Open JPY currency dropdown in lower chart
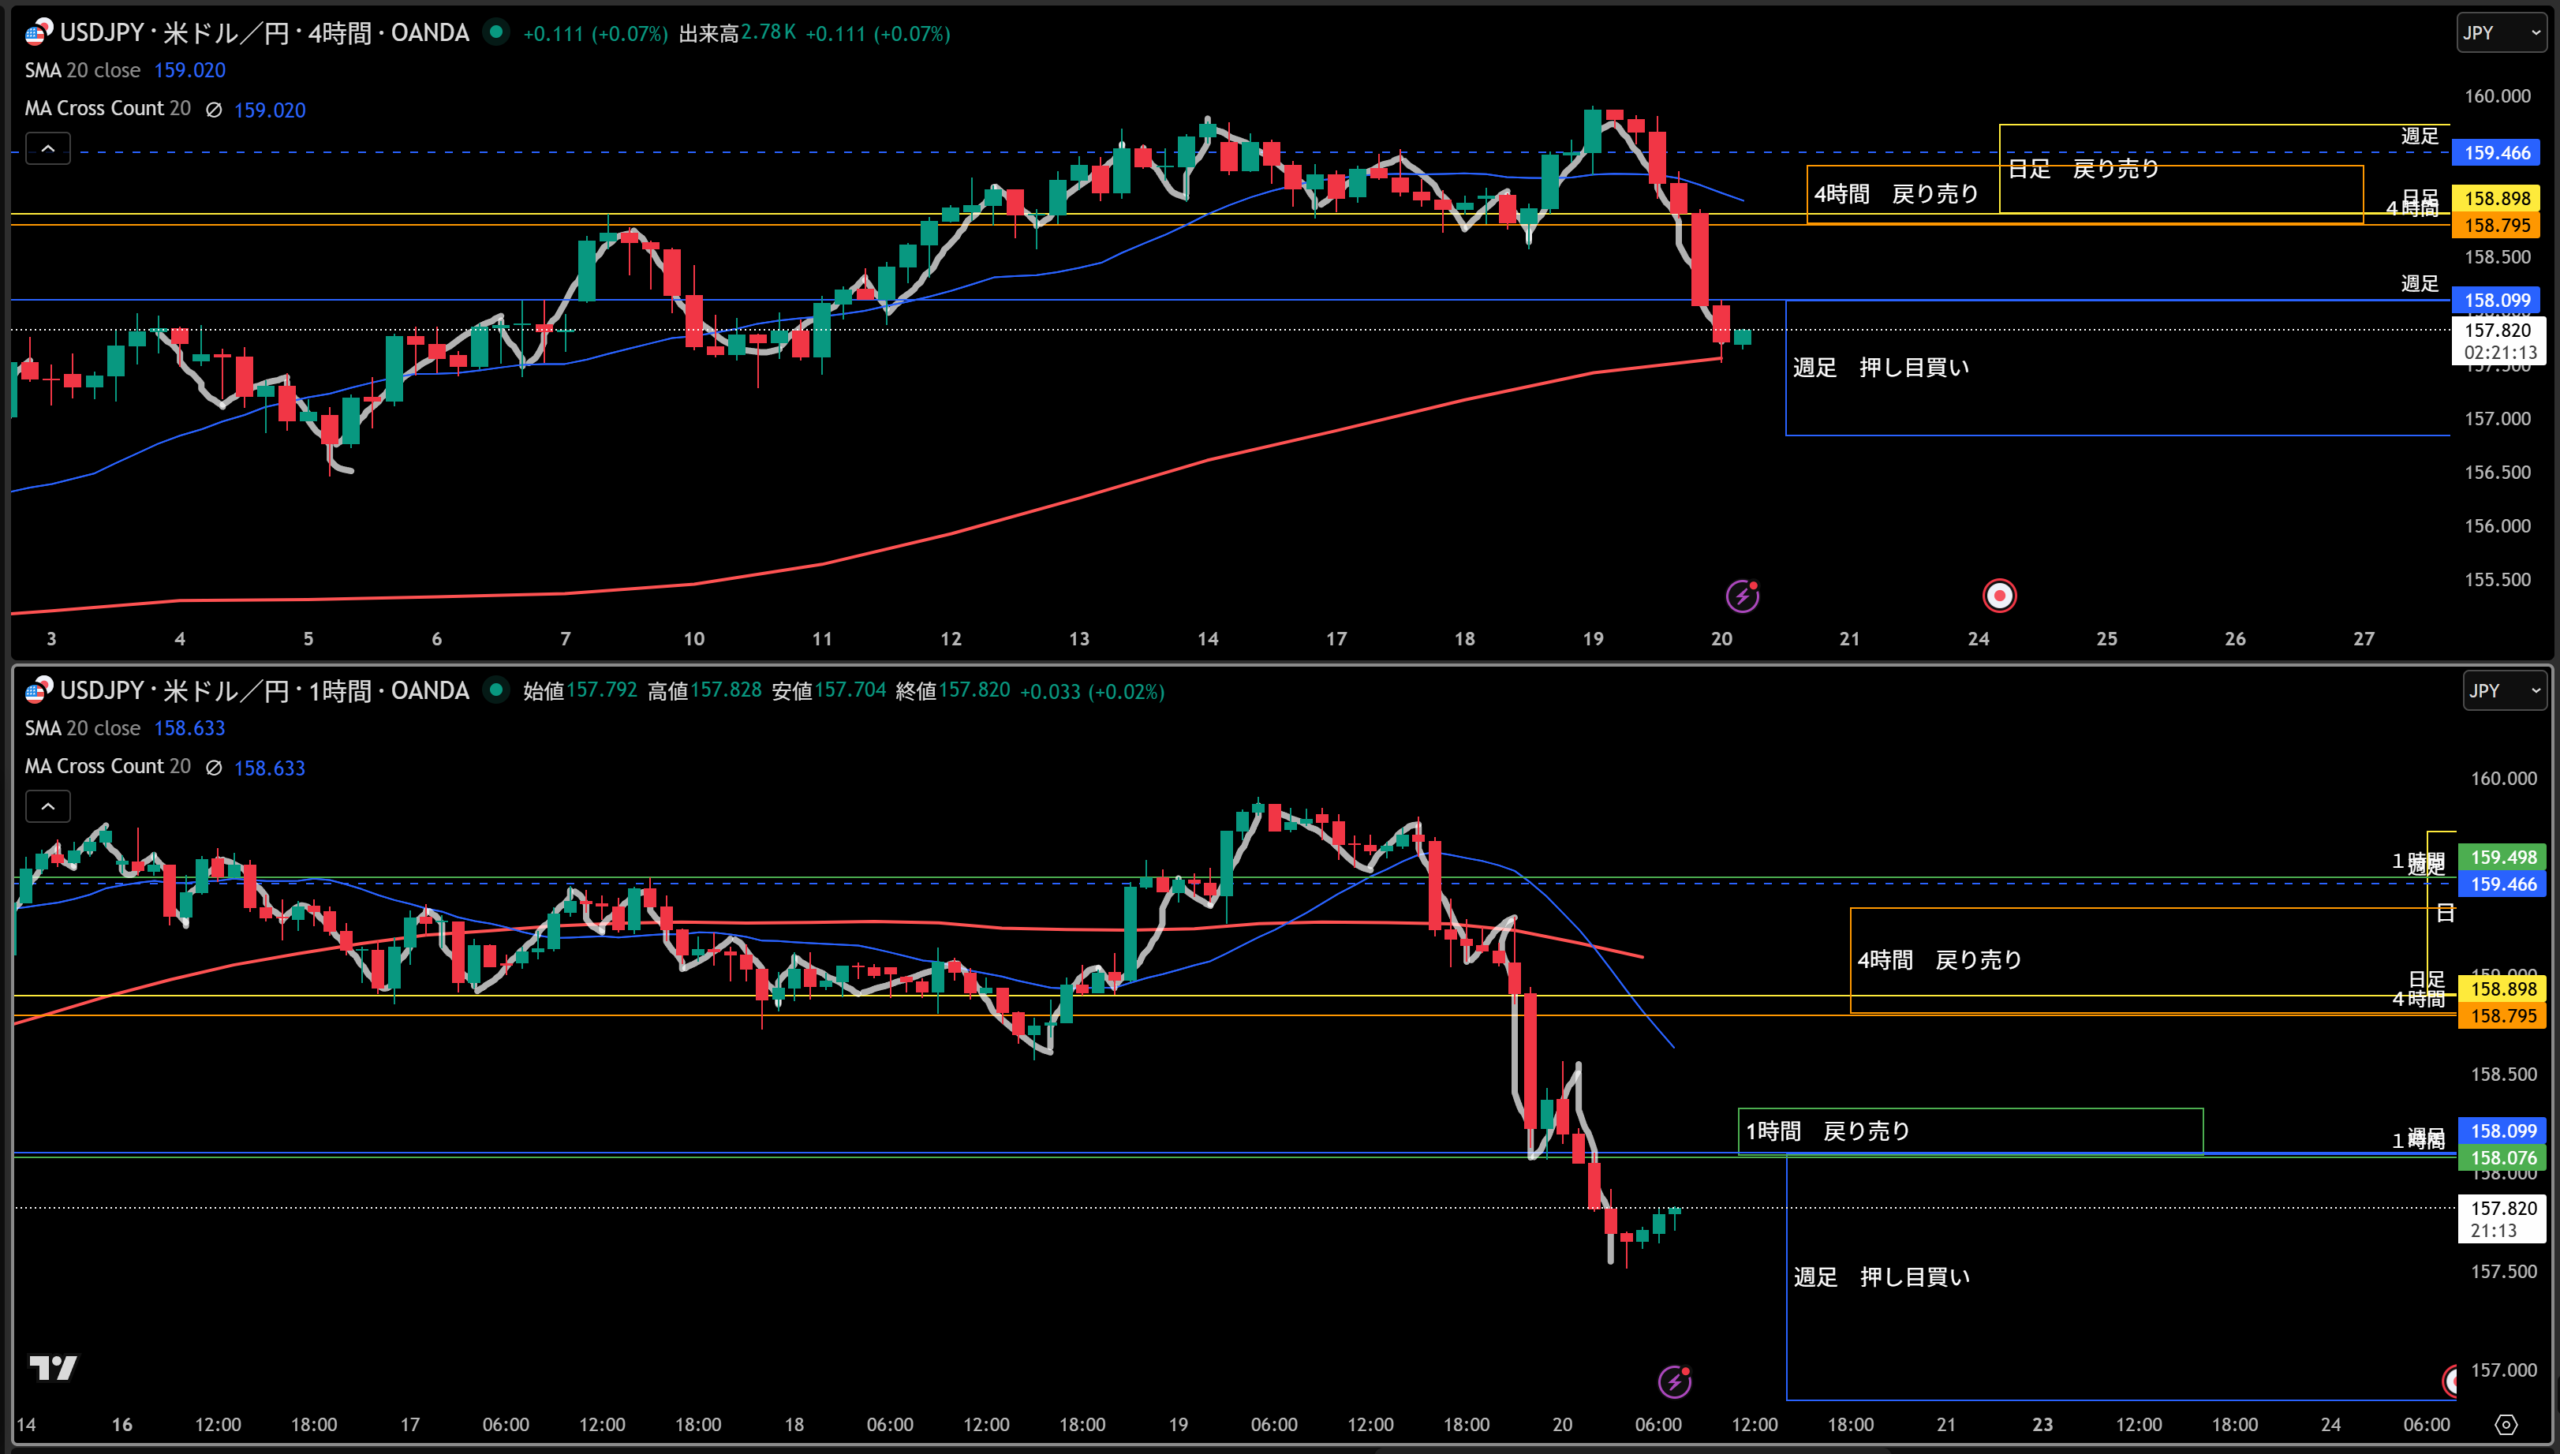The width and height of the screenshot is (2560, 1454). point(2504,691)
